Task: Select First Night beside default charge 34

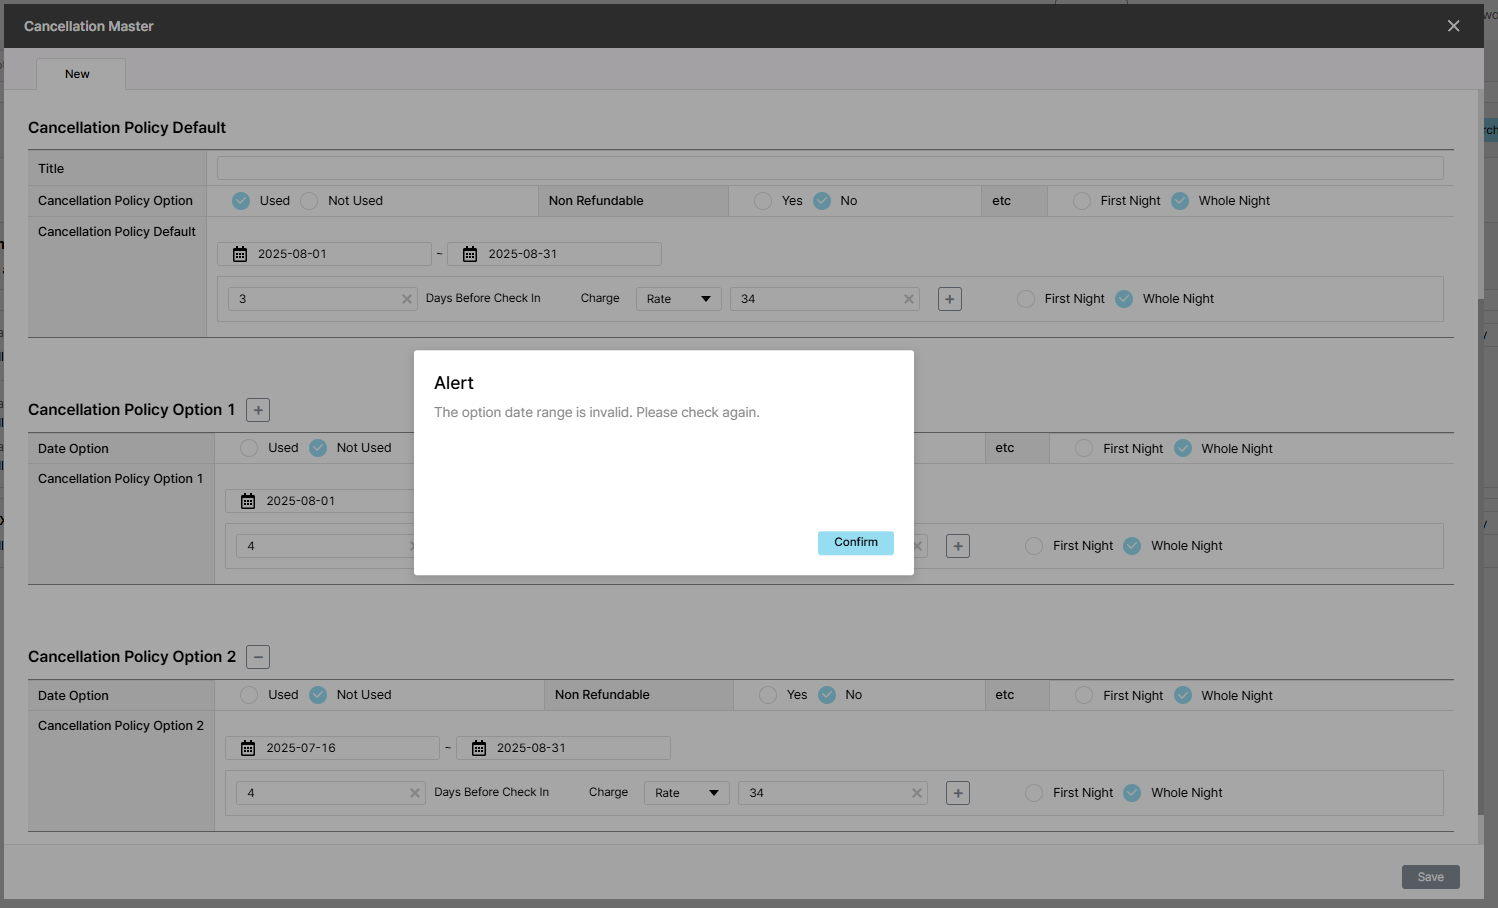Action: 1026,299
